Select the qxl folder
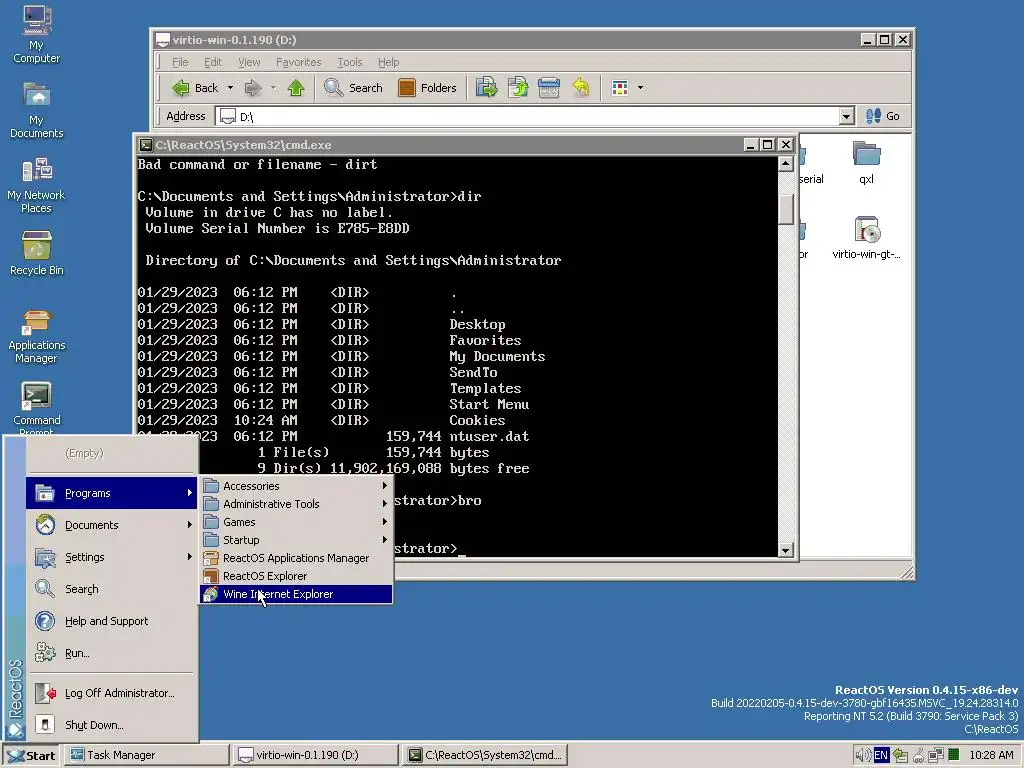1024x768 pixels. tap(867, 163)
